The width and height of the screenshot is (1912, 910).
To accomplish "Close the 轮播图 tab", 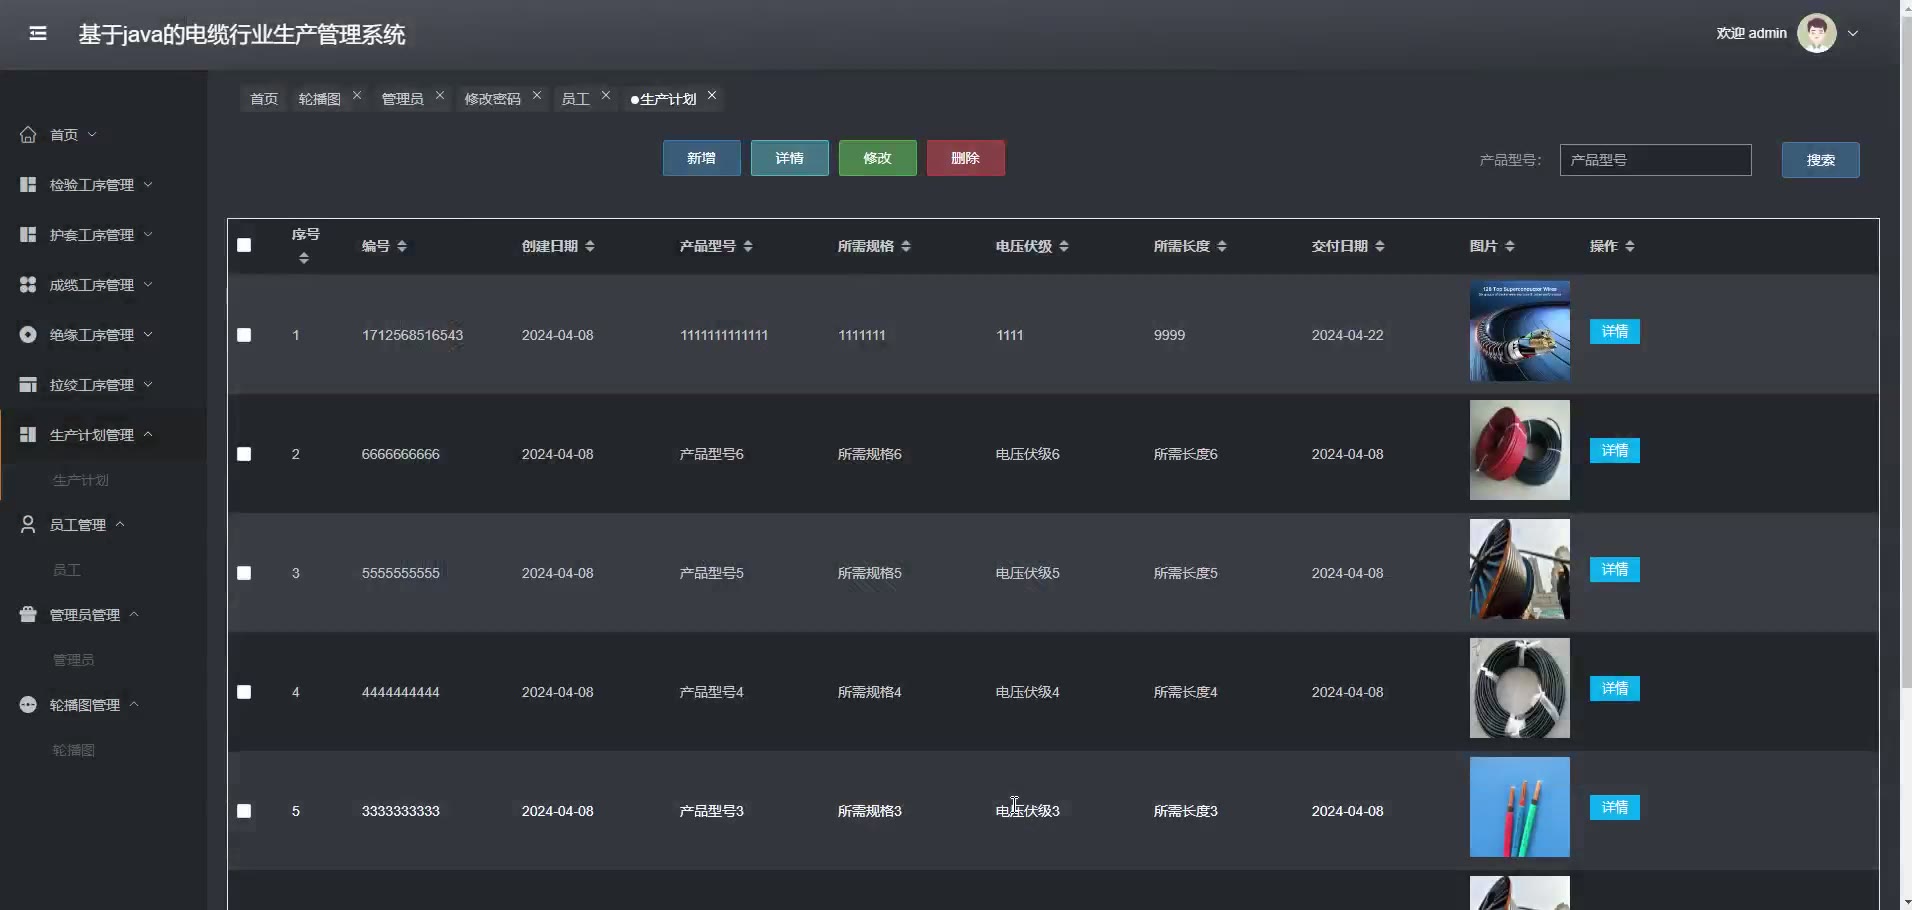I will [x=357, y=96].
